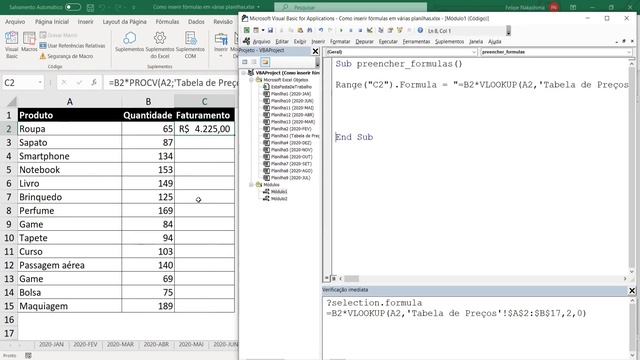Select cell with R$ 4.225,00

204,129
